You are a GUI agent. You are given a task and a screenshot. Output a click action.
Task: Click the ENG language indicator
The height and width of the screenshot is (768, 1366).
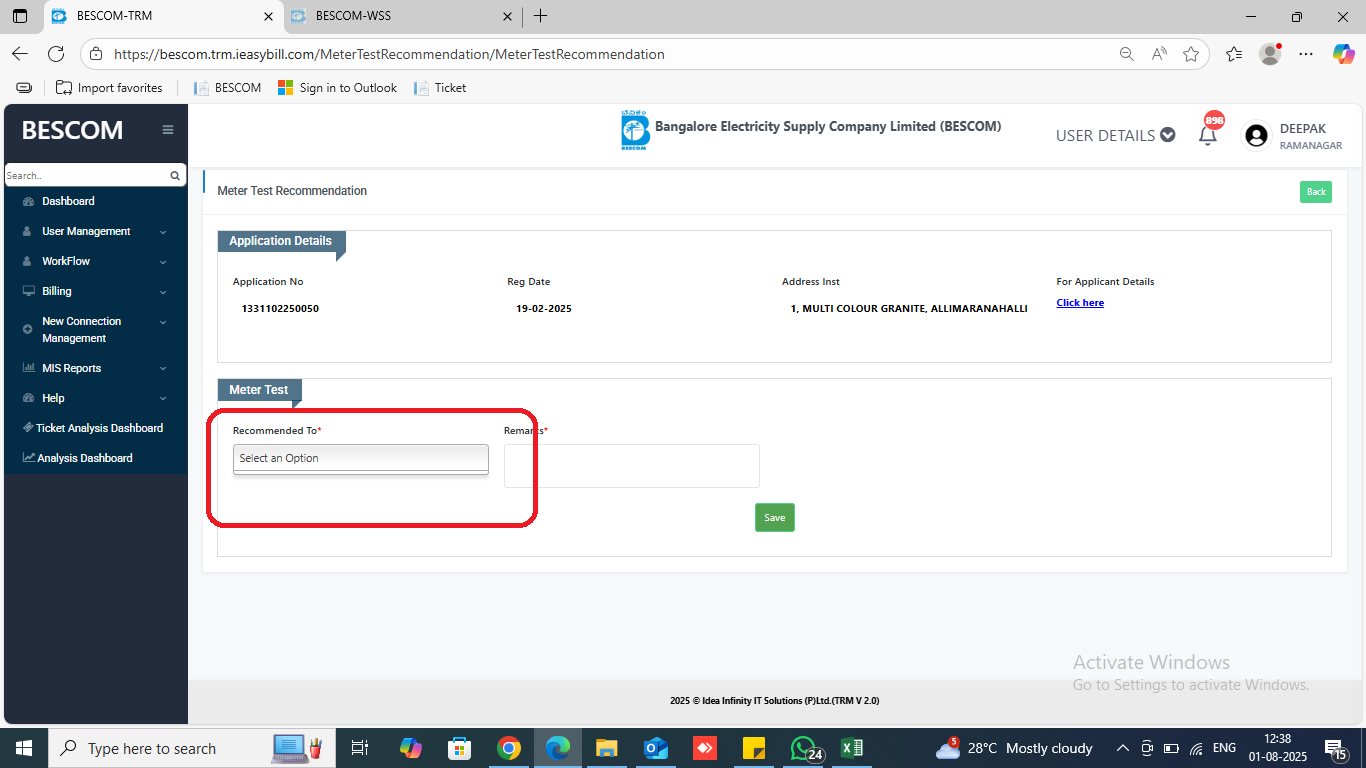click(1224, 748)
